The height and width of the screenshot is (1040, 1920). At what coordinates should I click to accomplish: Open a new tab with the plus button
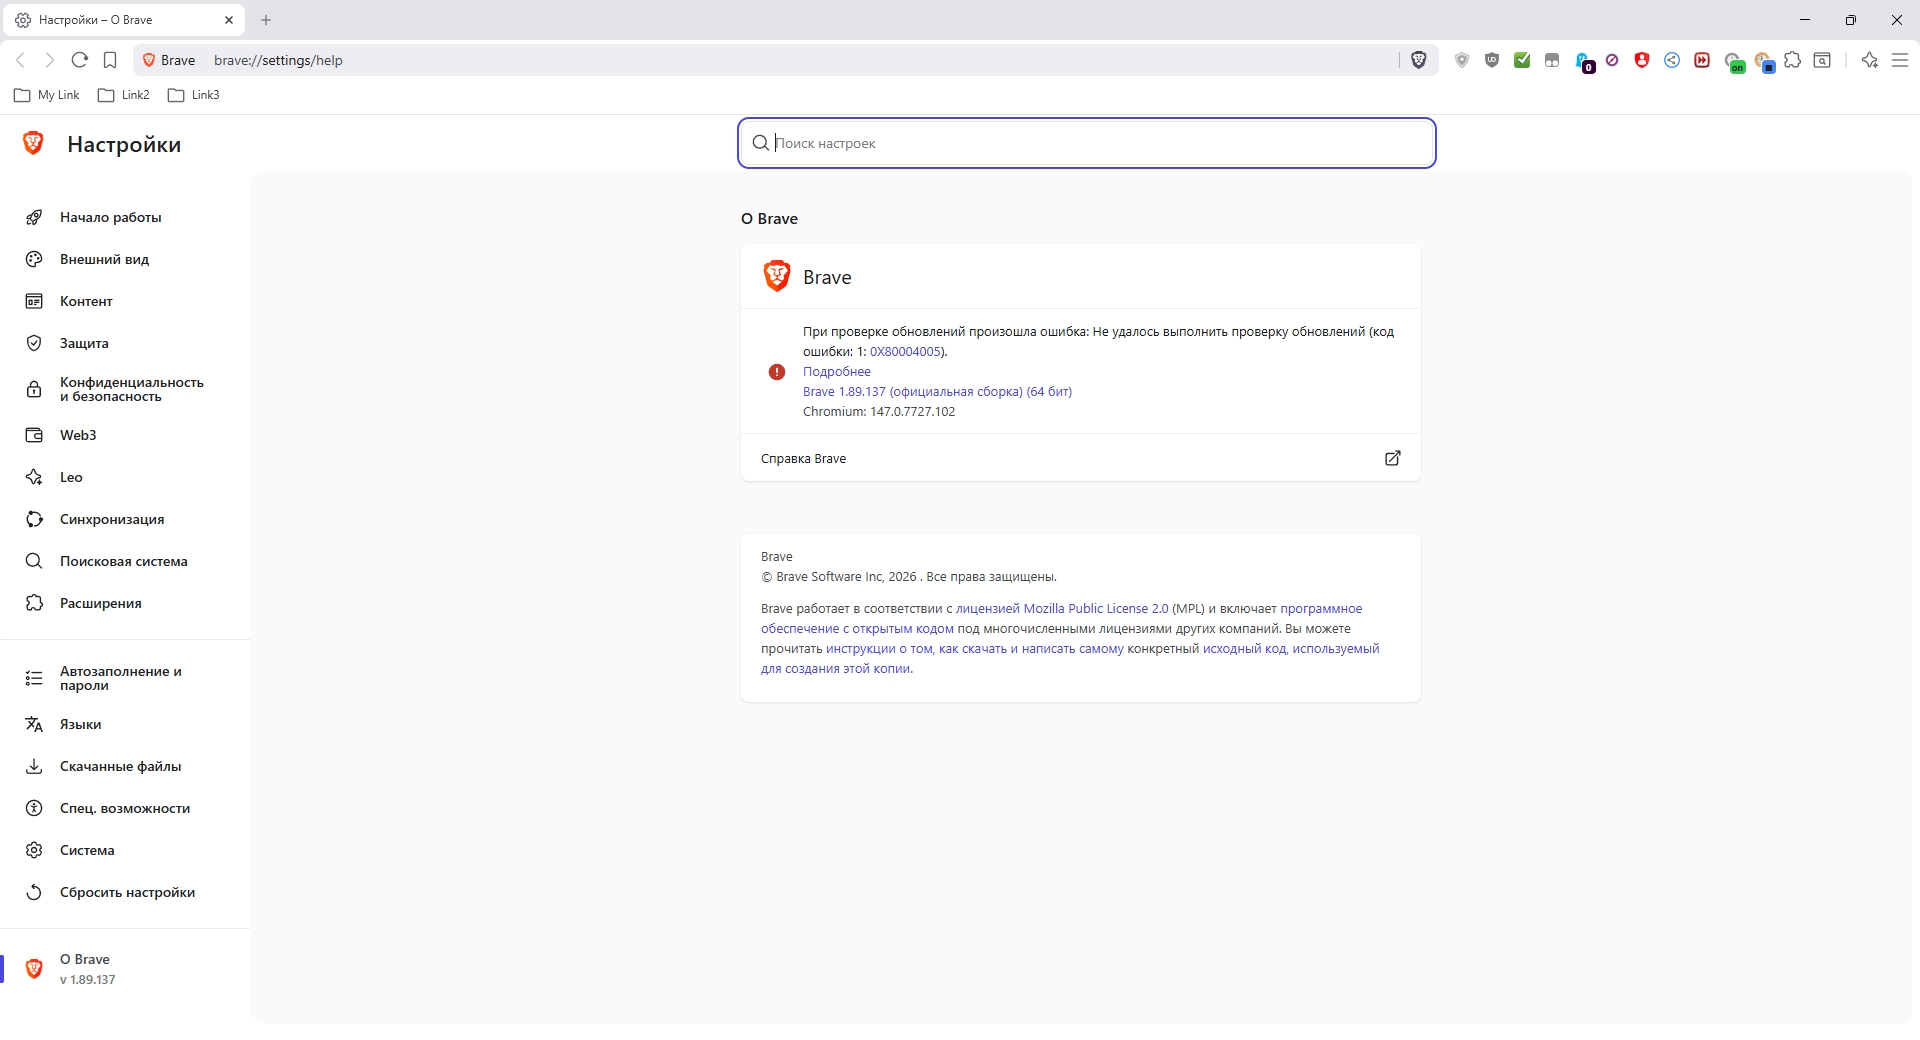pyautogui.click(x=266, y=20)
